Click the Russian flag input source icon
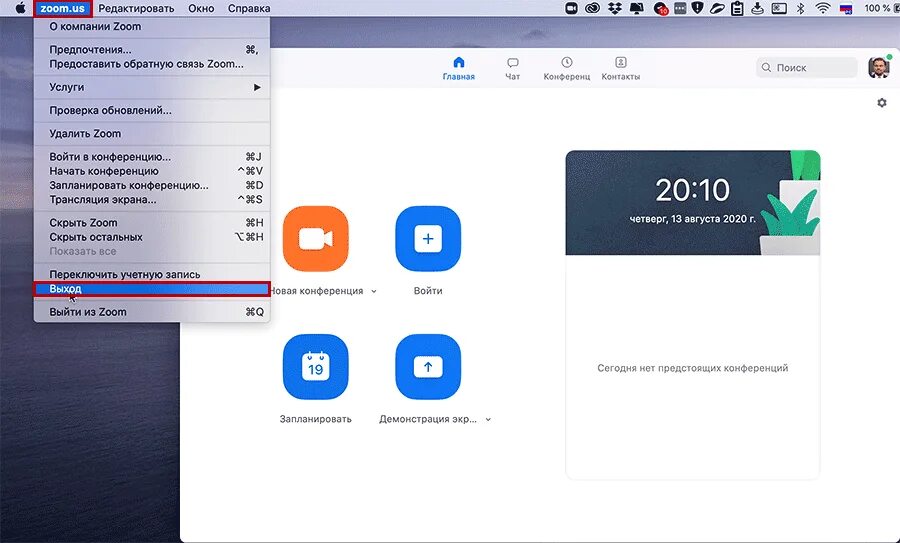The height and width of the screenshot is (543, 900). pyautogui.click(x=845, y=9)
